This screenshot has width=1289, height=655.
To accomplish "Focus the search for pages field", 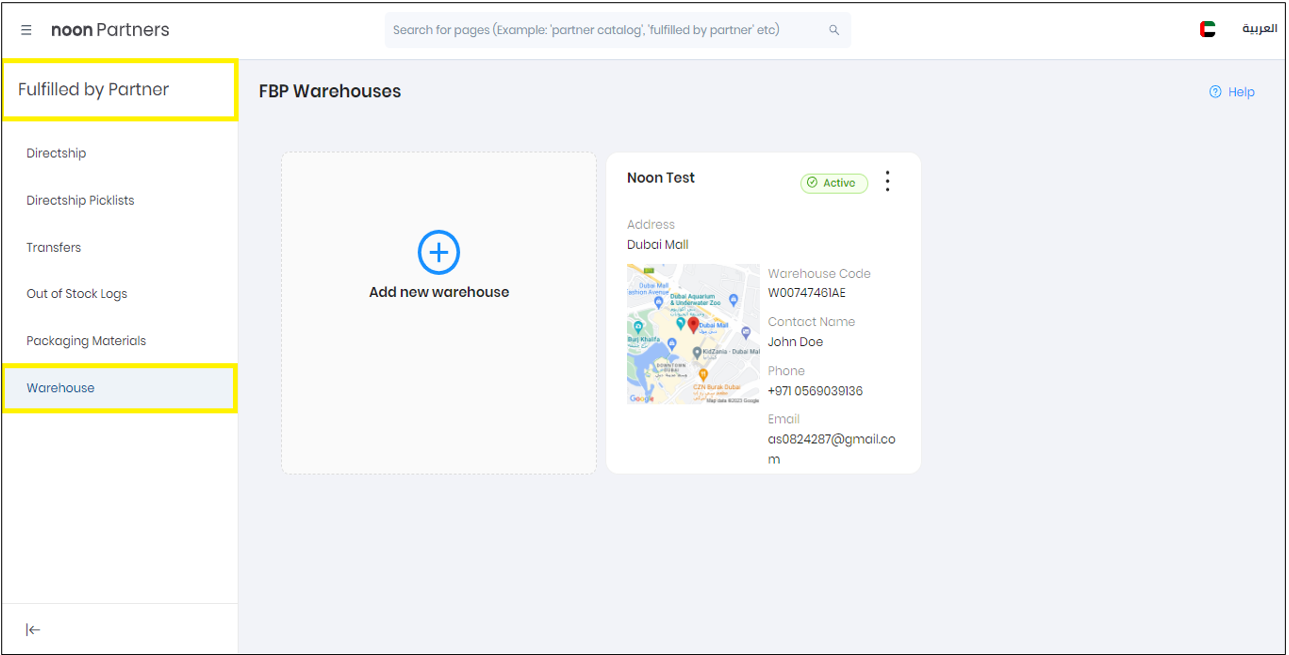I will [618, 30].
